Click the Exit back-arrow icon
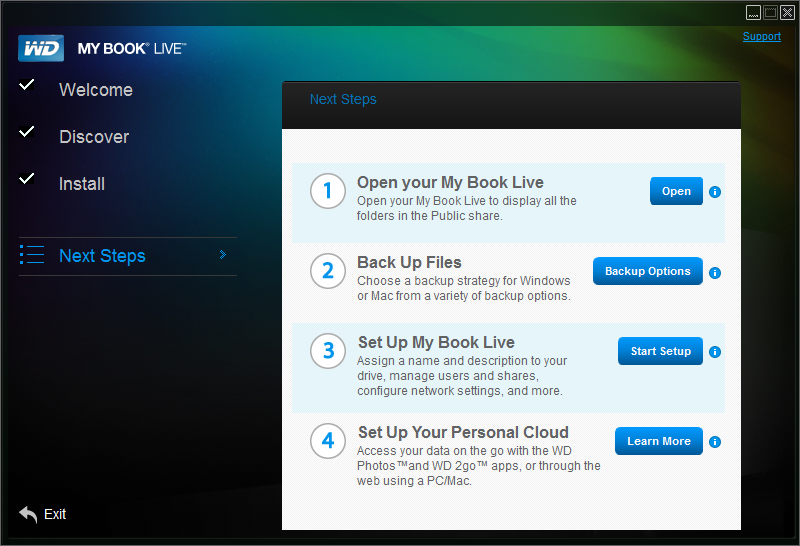This screenshot has height=546, width=800. click(x=28, y=514)
